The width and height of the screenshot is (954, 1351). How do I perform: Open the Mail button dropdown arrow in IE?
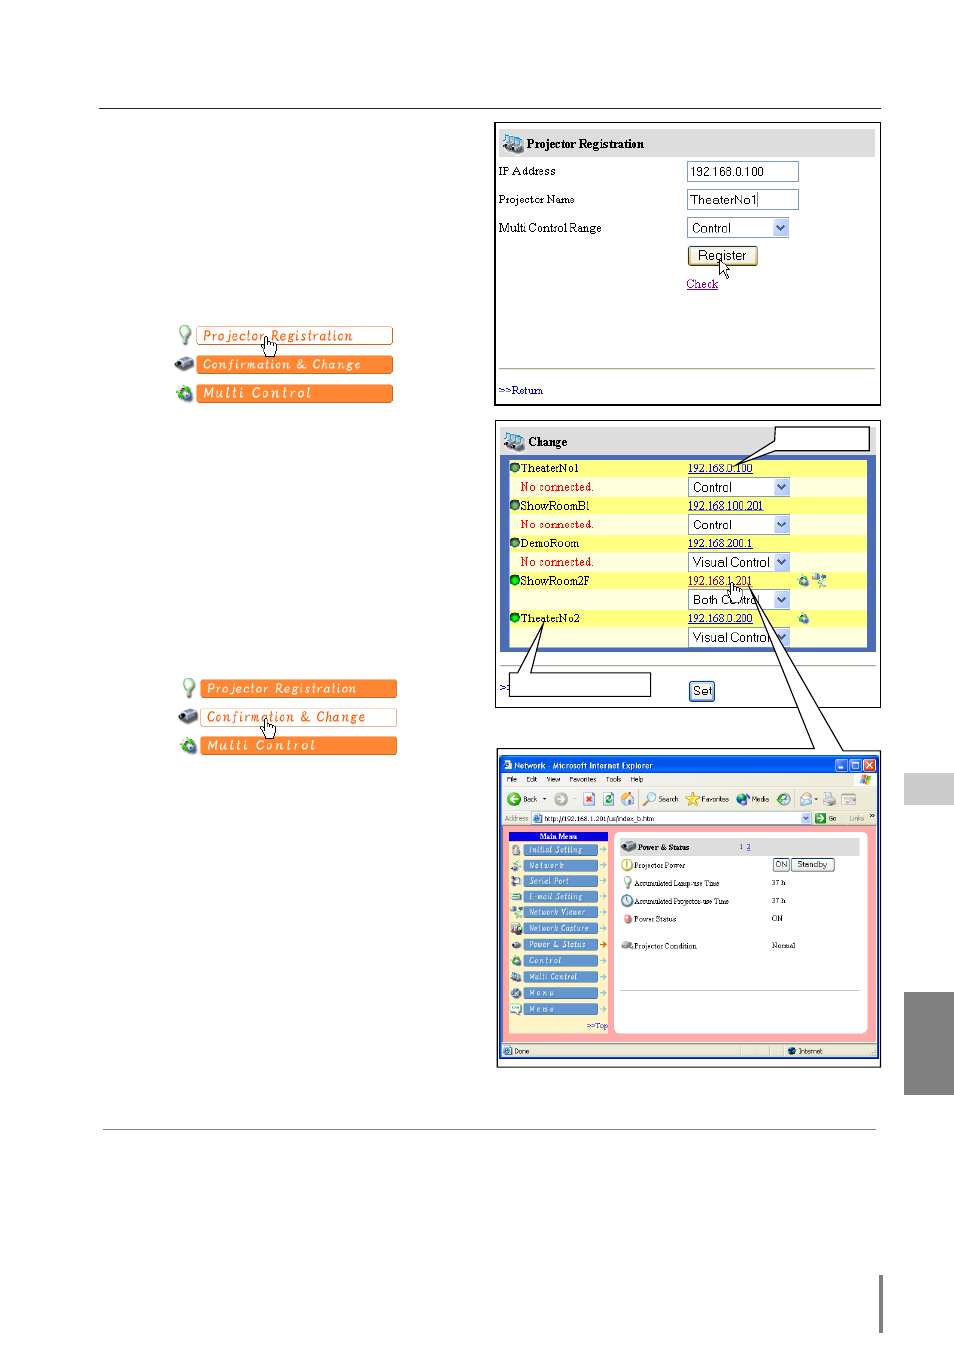(816, 799)
